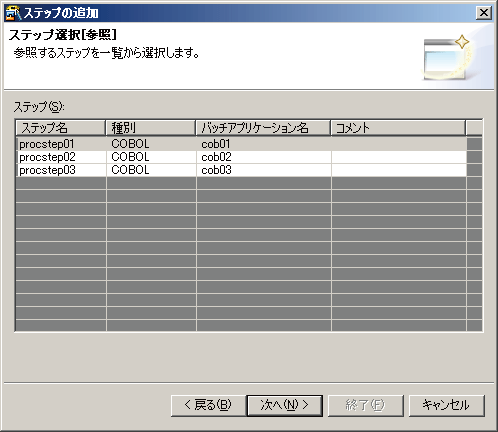Select the procstep03 row
The image size is (498, 432).
[241, 170]
